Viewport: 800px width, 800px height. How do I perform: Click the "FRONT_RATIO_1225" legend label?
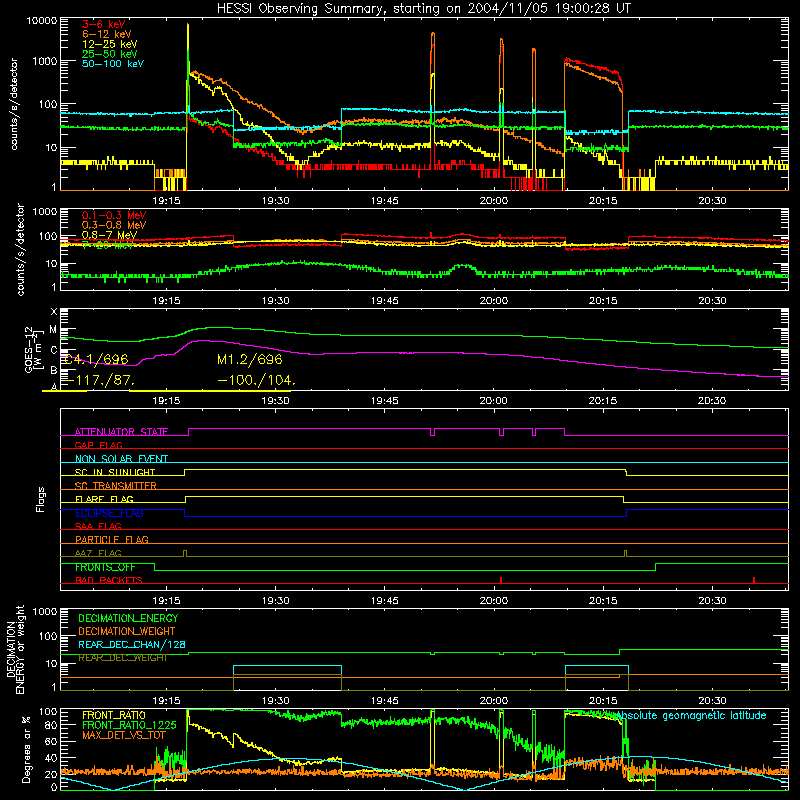pos(129,725)
